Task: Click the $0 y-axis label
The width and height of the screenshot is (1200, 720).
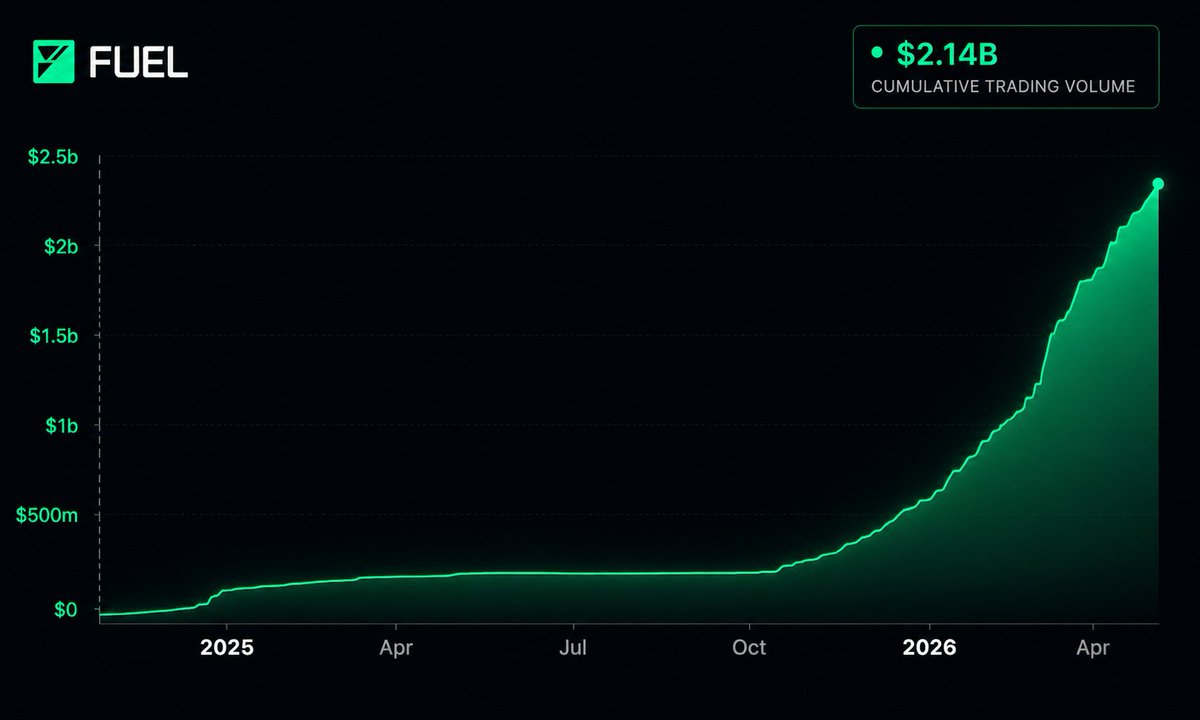Action: 67,609
